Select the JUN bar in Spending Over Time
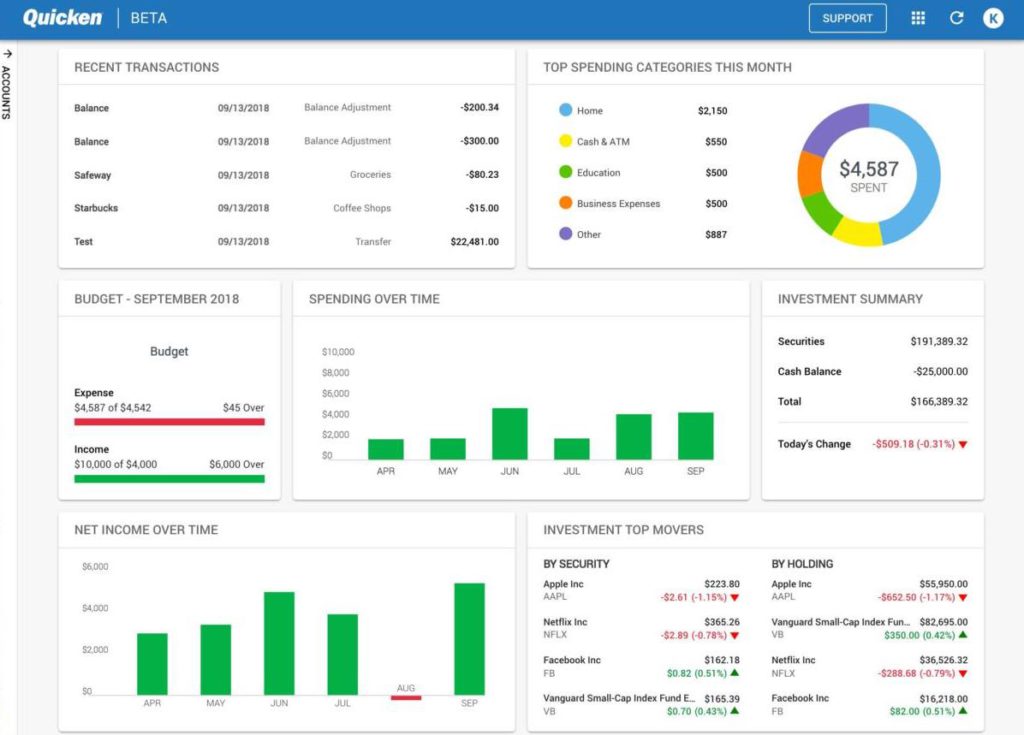This screenshot has width=1024, height=735. [x=509, y=433]
